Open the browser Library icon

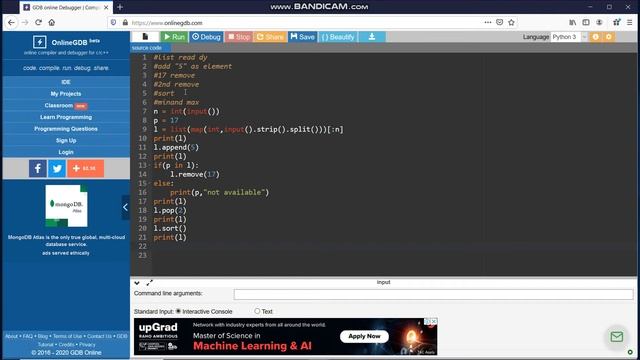(x=573, y=23)
